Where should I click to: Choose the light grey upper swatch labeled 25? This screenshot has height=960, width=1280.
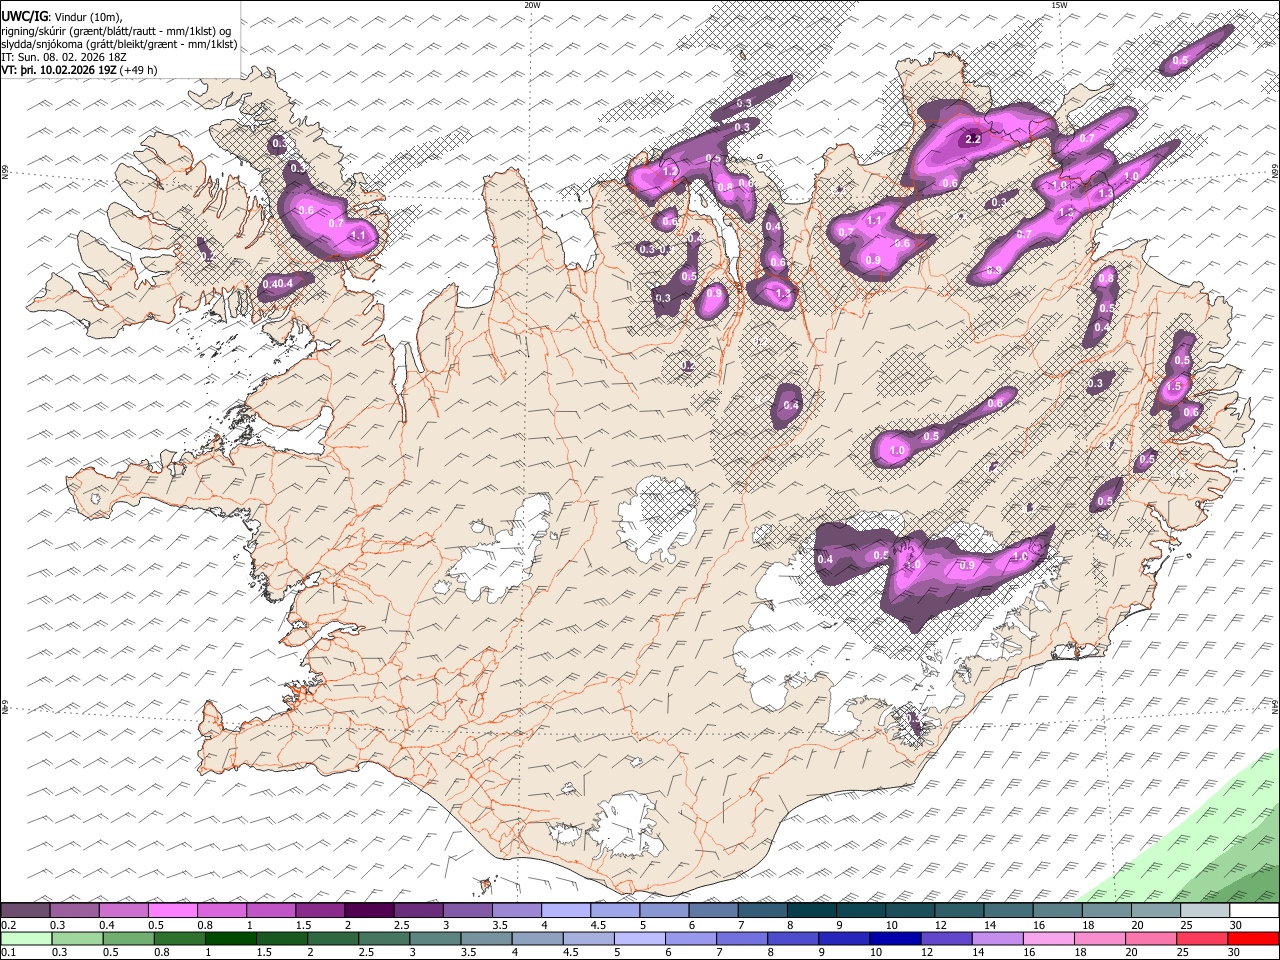pyautogui.click(x=1204, y=910)
